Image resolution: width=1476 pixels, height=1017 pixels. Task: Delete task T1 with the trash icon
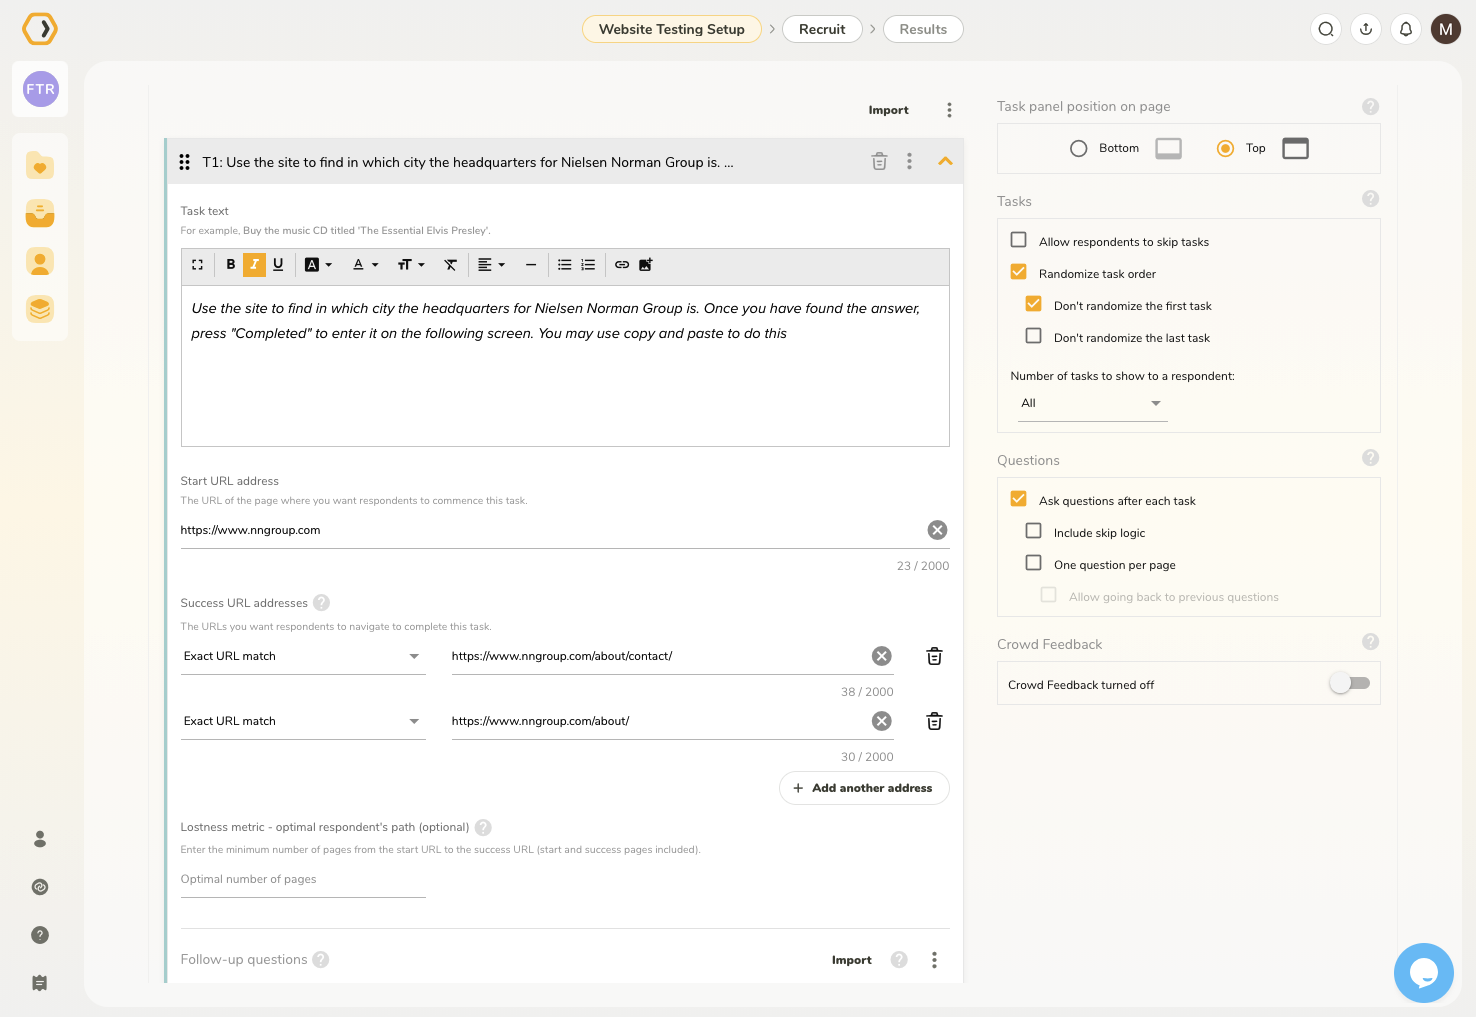click(879, 161)
